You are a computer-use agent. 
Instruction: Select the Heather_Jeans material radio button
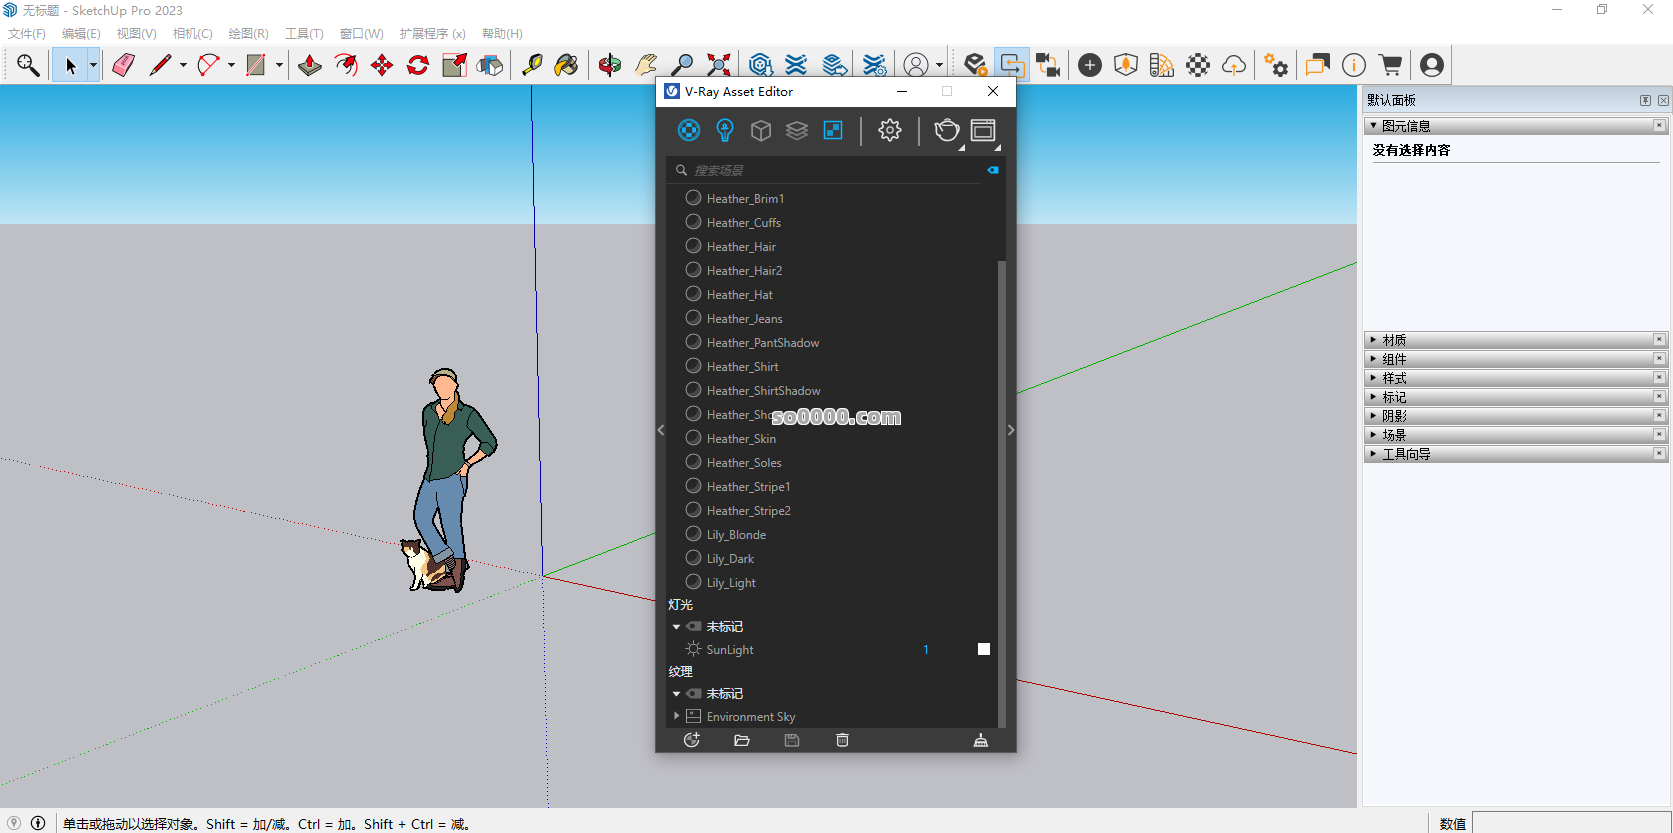(693, 318)
